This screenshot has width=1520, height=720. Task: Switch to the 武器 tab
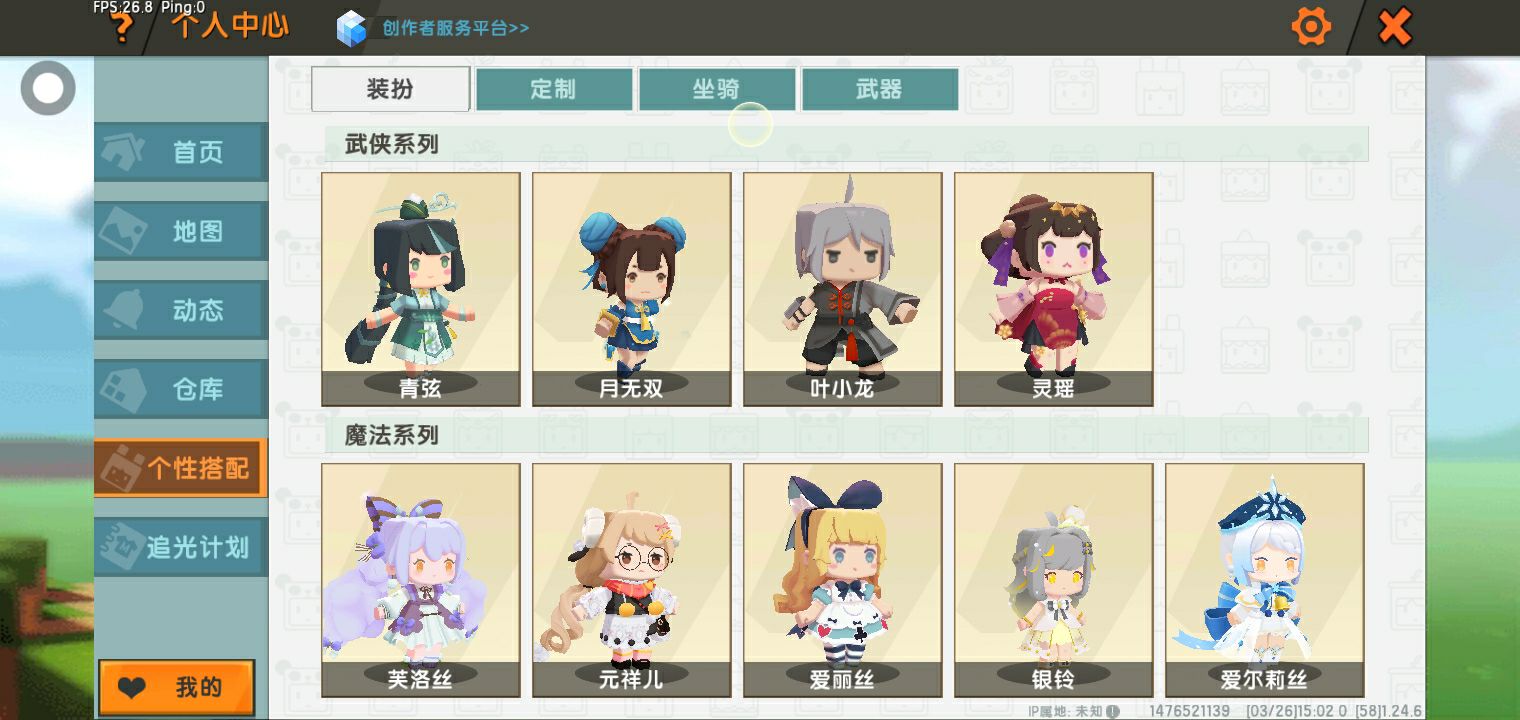tap(880, 89)
